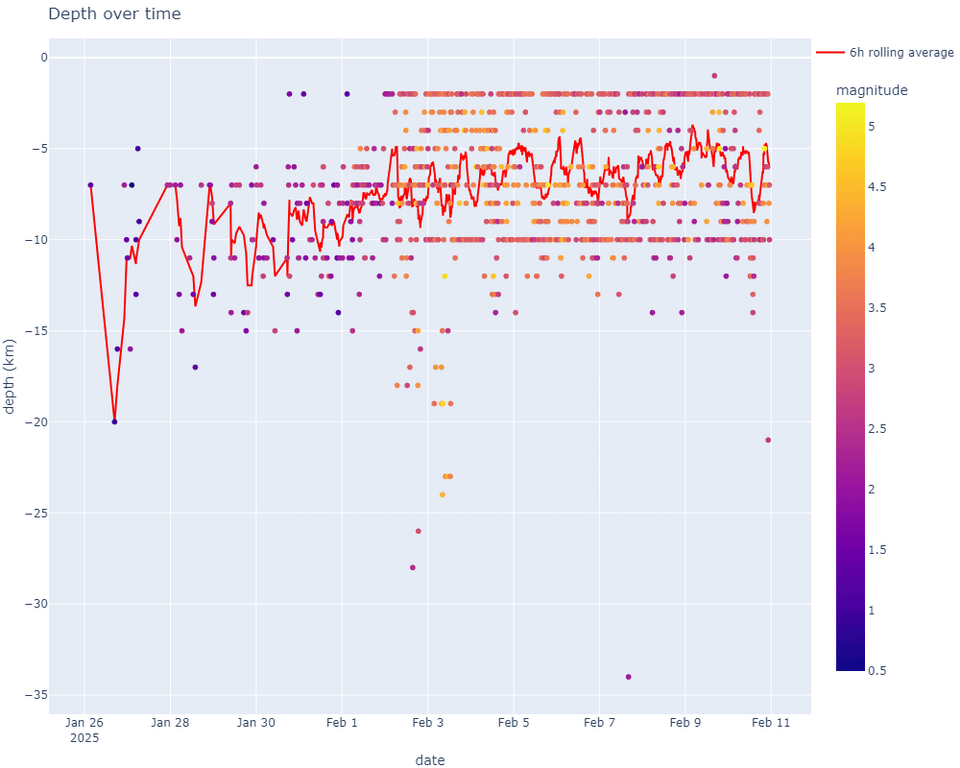Click the 'magnitude' colorbar title
960x768 pixels.
872,90
